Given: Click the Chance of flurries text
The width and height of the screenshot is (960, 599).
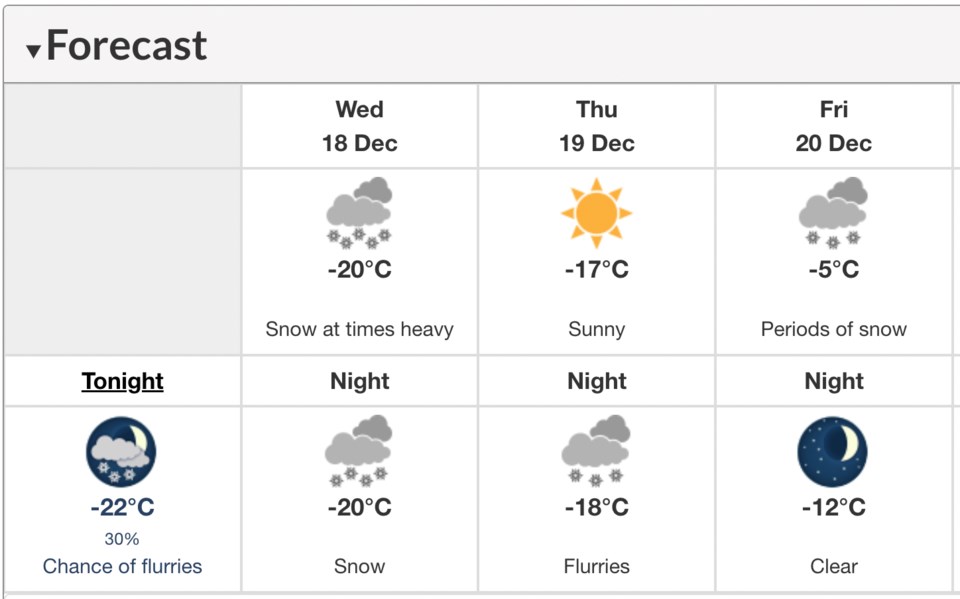Looking at the screenshot, I should point(122,566).
